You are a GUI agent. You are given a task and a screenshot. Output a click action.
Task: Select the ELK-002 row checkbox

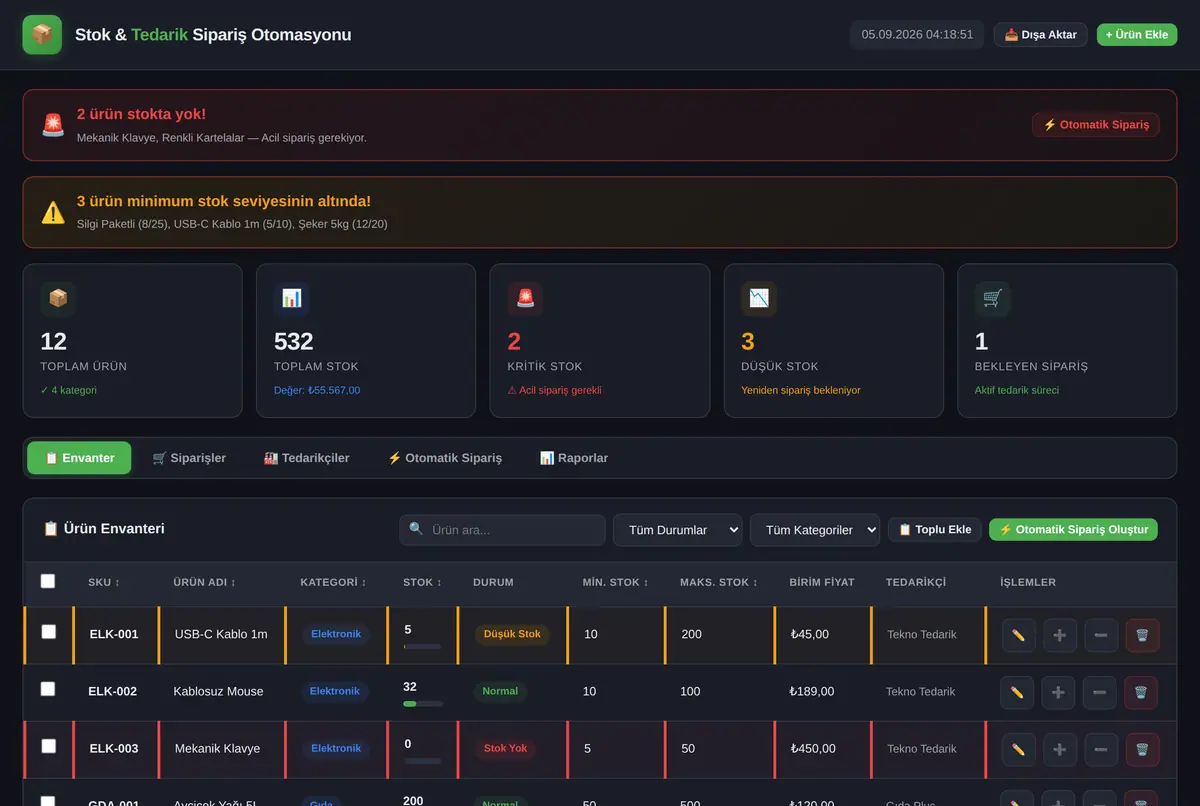click(x=48, y=689)
